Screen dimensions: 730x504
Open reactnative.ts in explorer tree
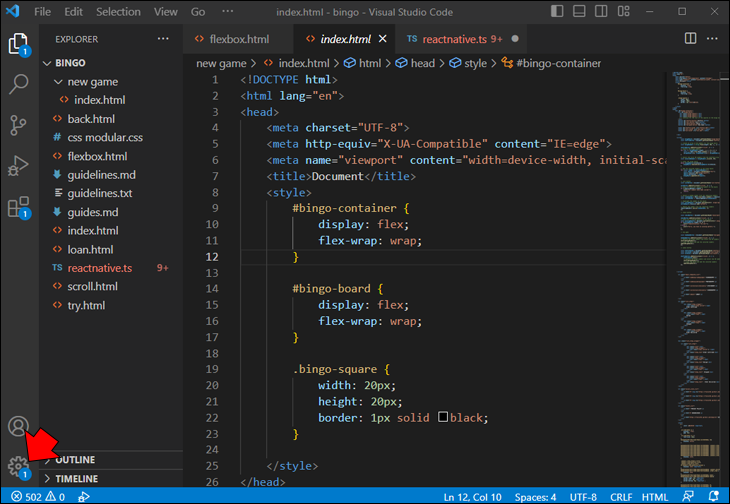[x=99, y=268]
